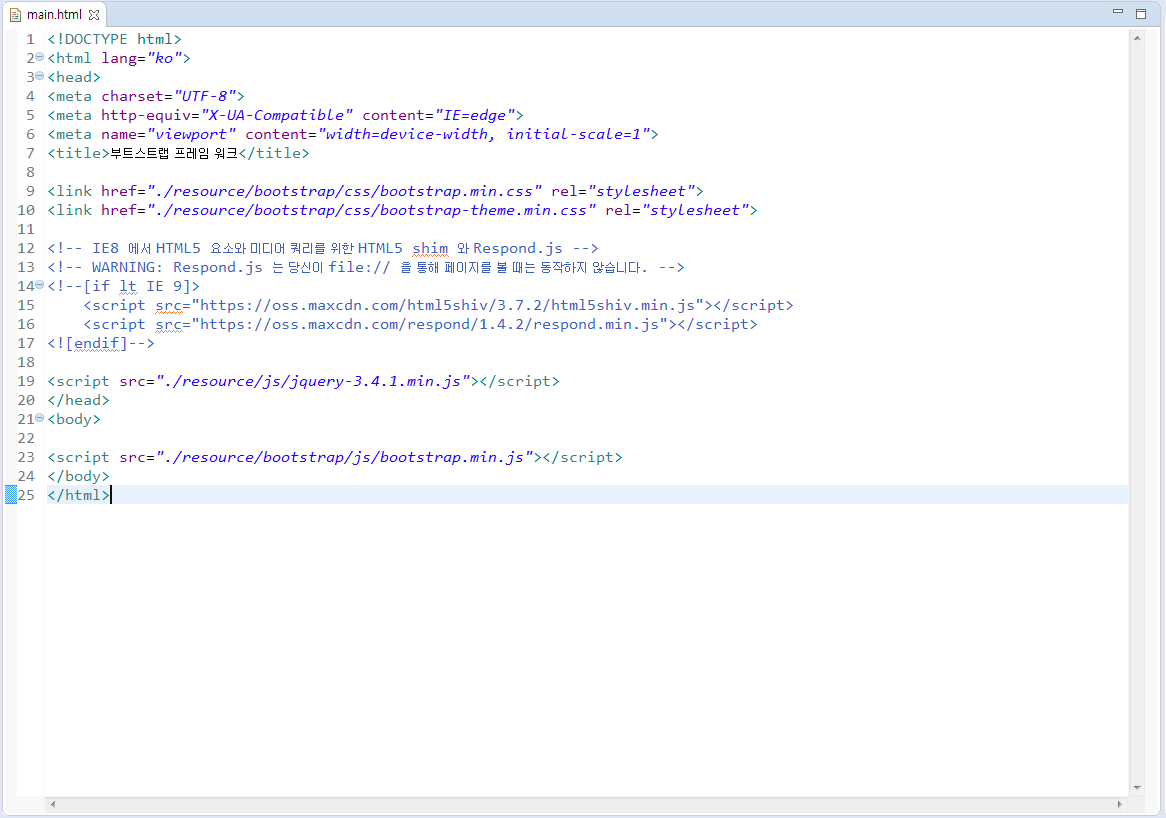
Task: Click the blue marker beside line 25
Action: [x=10, y=495]
